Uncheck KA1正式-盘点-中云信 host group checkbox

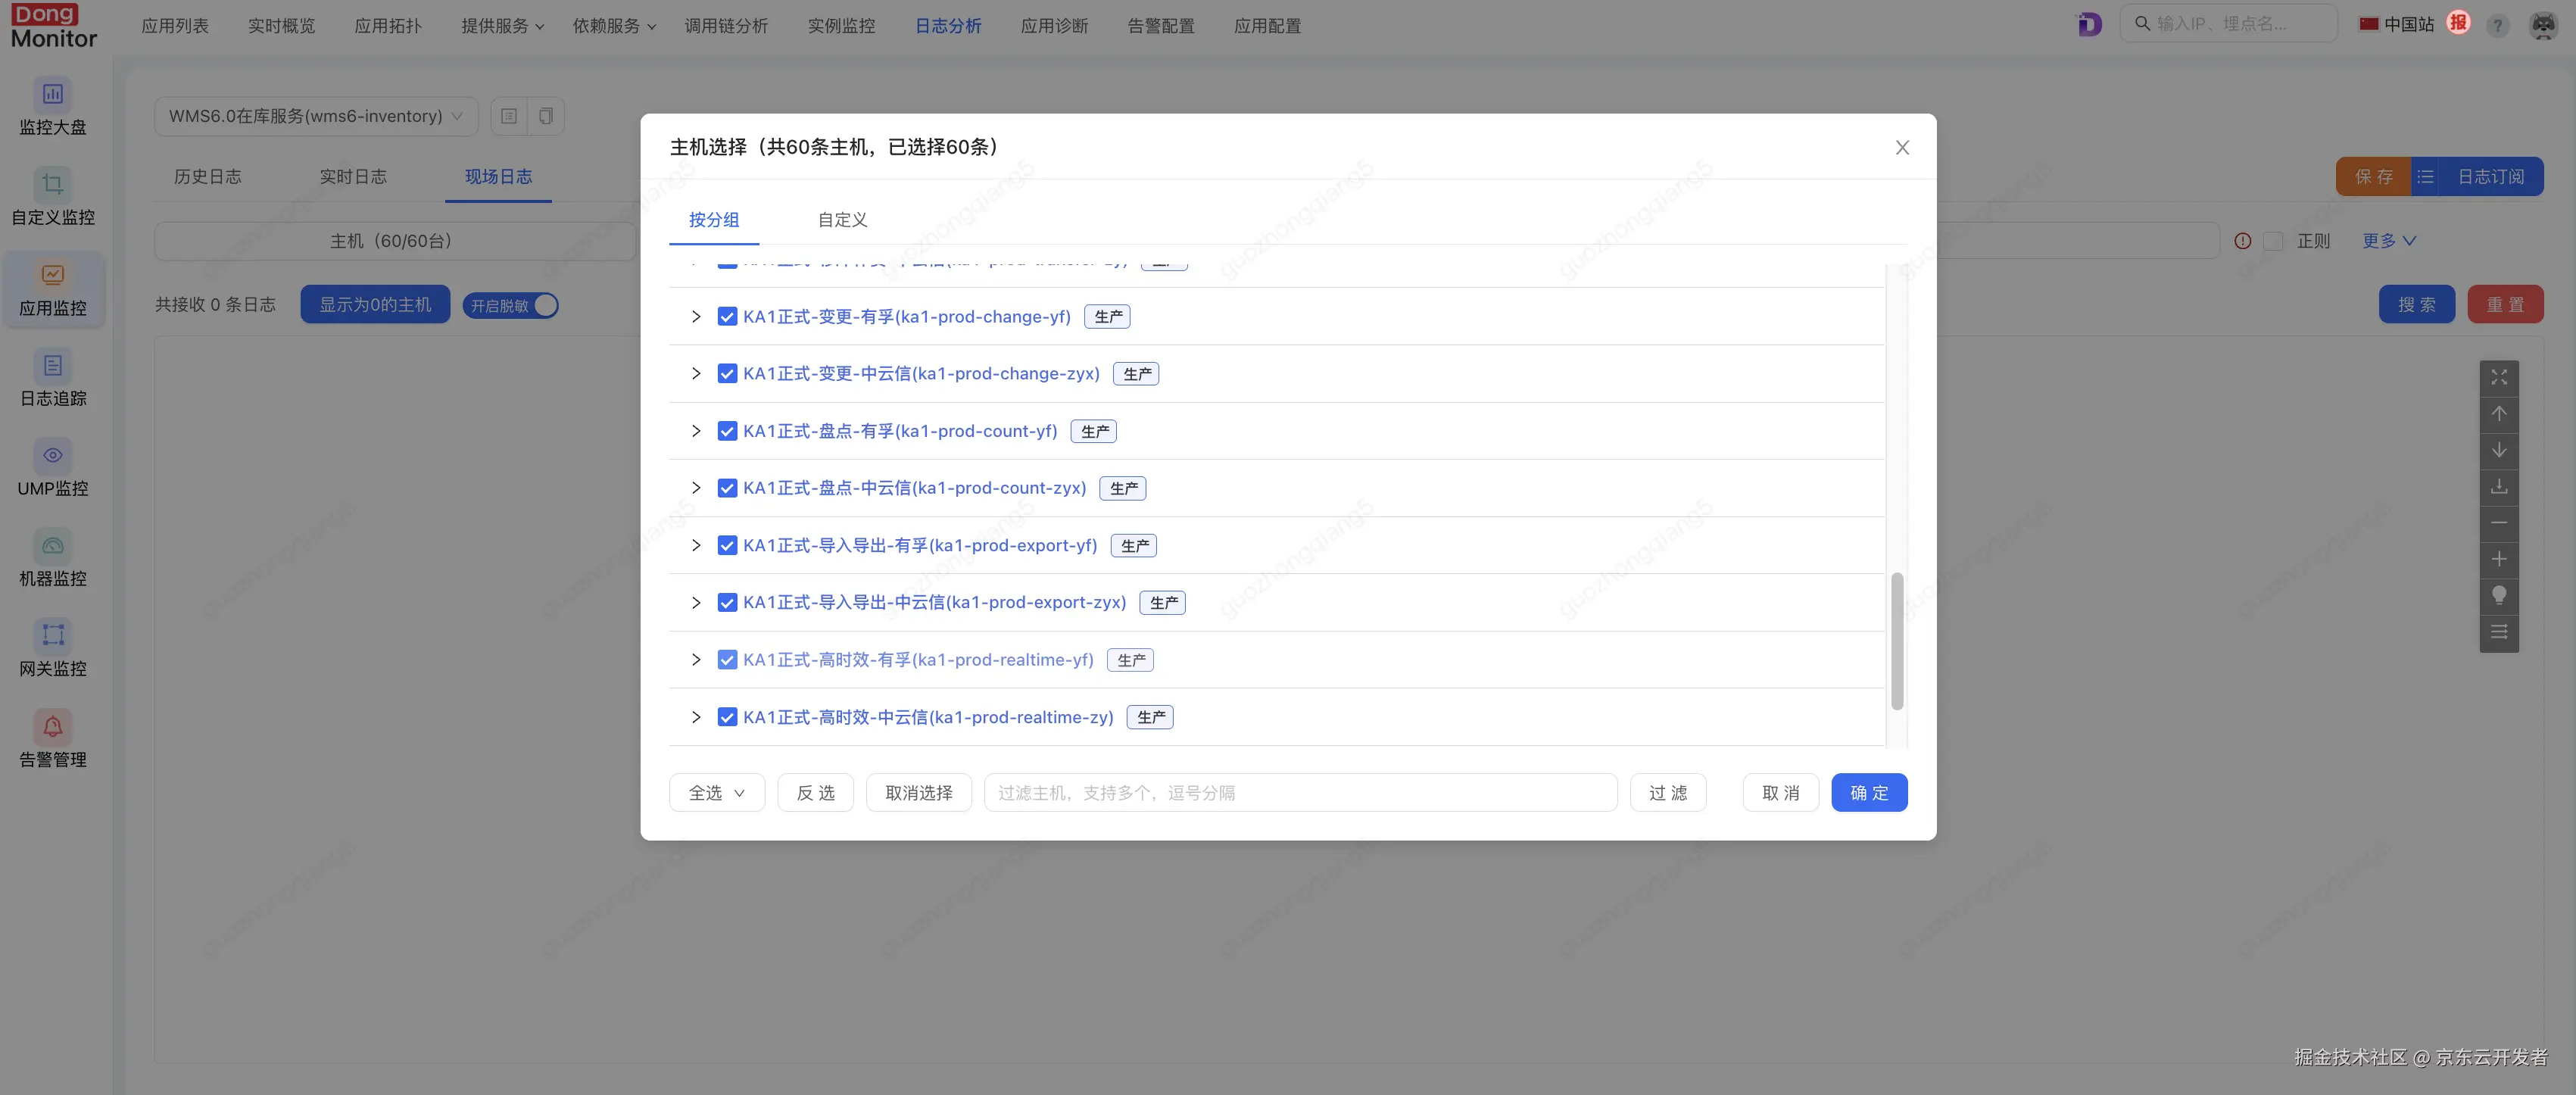coord(727,488)
